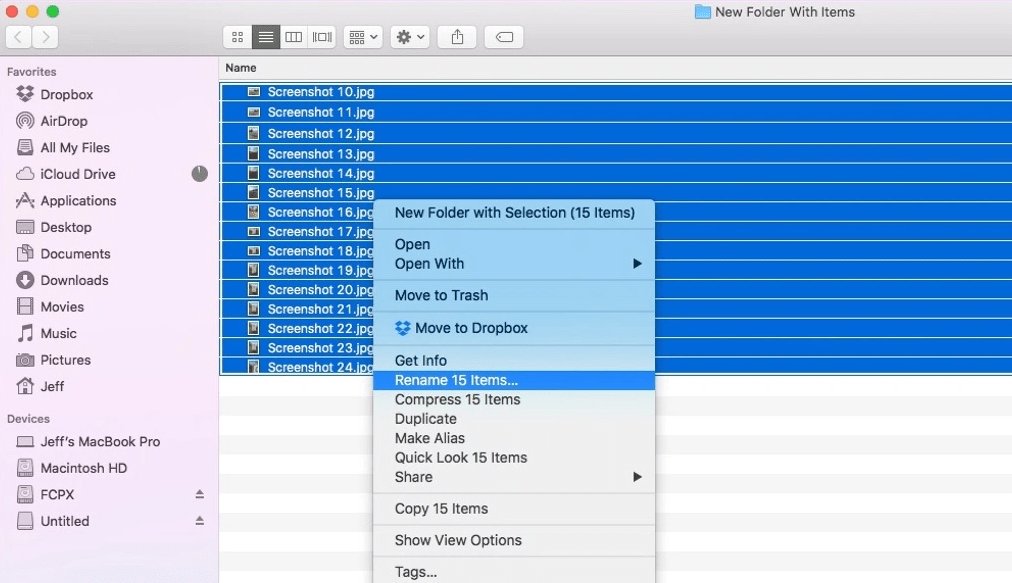Switch to Cover Flow view
This screenshot has height=583, width=1012.
[322, 37]
